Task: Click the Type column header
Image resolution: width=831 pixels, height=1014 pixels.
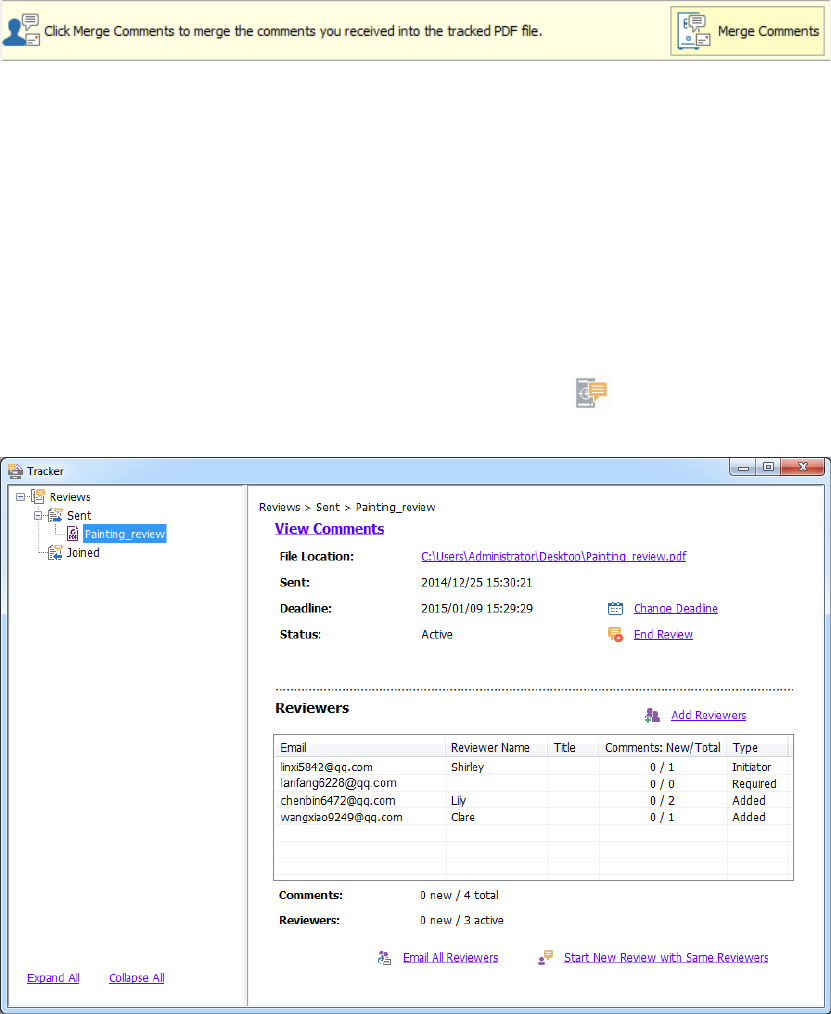Action: pyautogui.click(x=757, y=748)
